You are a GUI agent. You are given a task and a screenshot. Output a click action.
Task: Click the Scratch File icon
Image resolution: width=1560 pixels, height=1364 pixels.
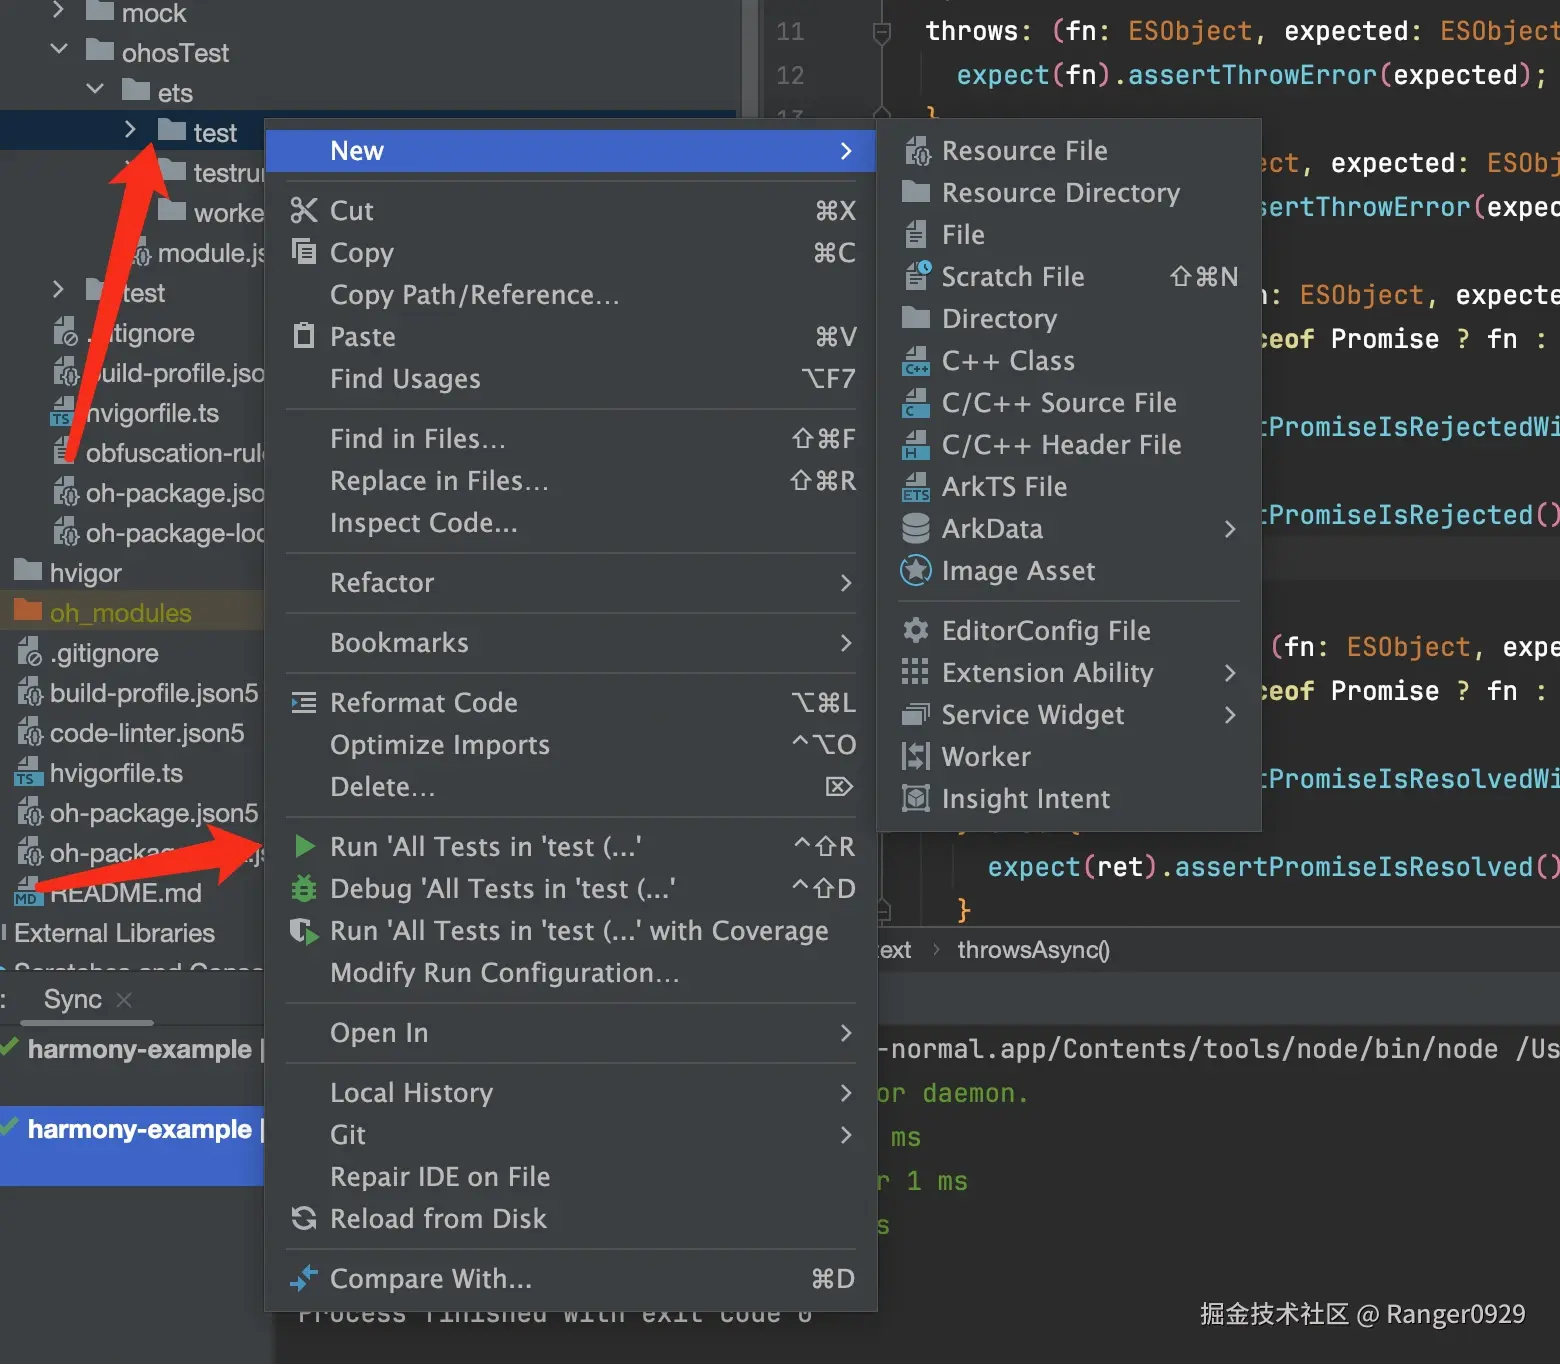point(916,276)
